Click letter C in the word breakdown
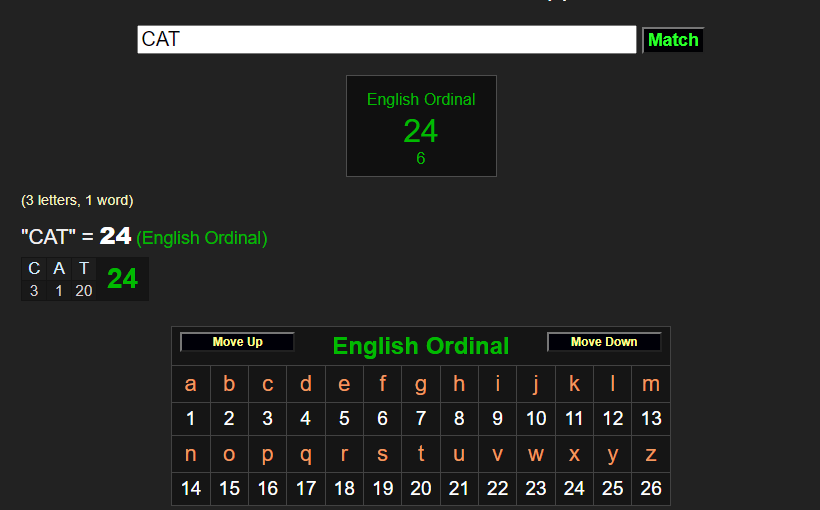This screenshot has height=510, width=820. pyautogui.click(x=34, y=268)
